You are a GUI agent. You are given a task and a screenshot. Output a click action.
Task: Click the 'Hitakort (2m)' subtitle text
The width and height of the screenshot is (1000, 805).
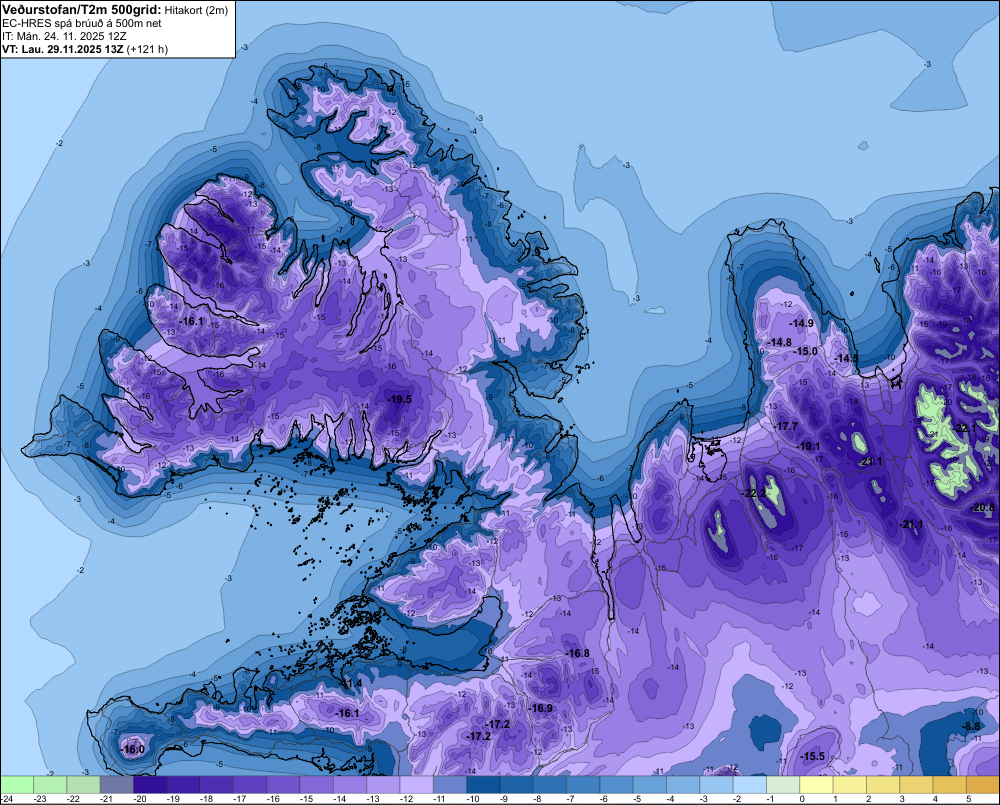click(x=196, y=10)
